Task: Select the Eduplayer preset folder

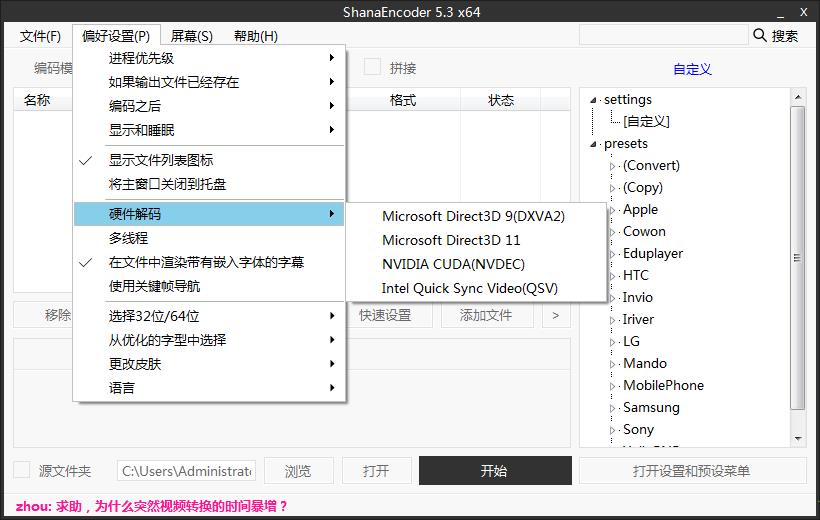Action: [653, 253]
